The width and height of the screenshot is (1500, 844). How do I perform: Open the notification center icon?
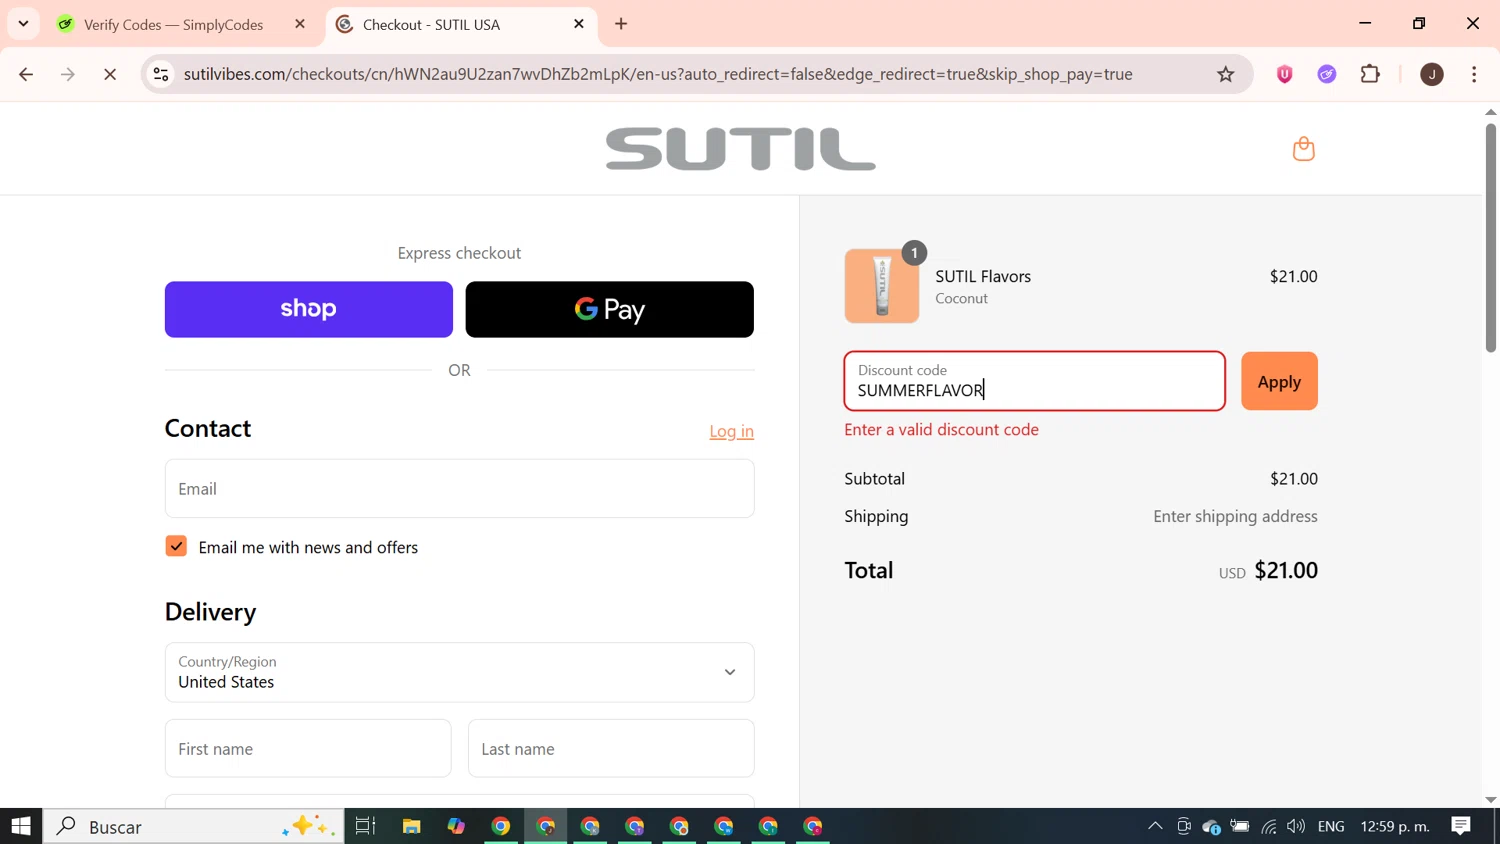click(1461, 826)
